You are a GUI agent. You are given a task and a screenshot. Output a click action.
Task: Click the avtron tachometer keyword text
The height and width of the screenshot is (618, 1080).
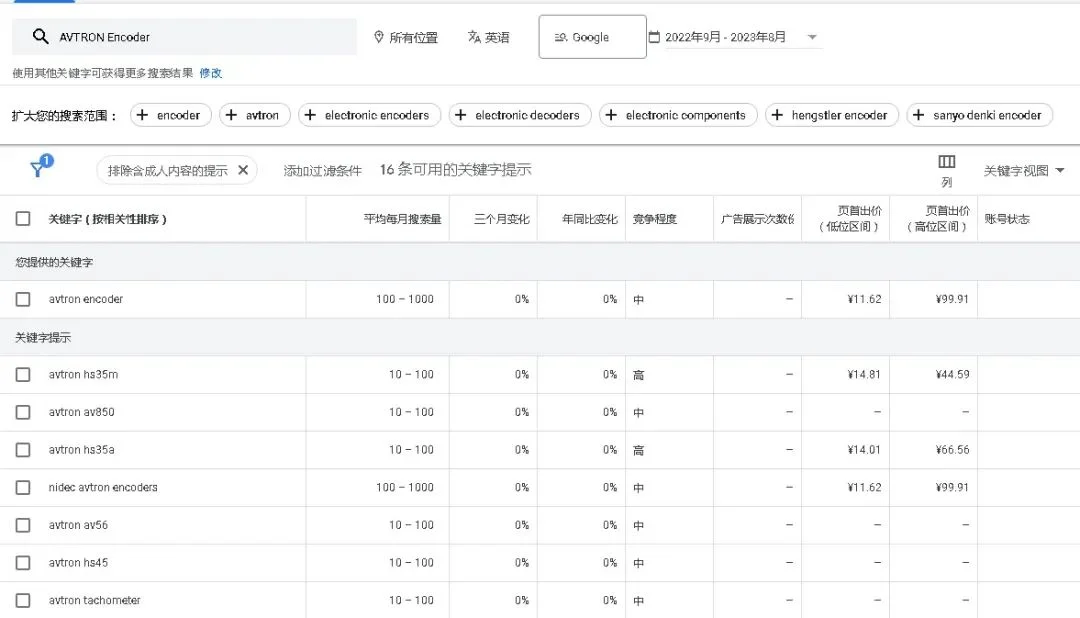coord(94,600)
